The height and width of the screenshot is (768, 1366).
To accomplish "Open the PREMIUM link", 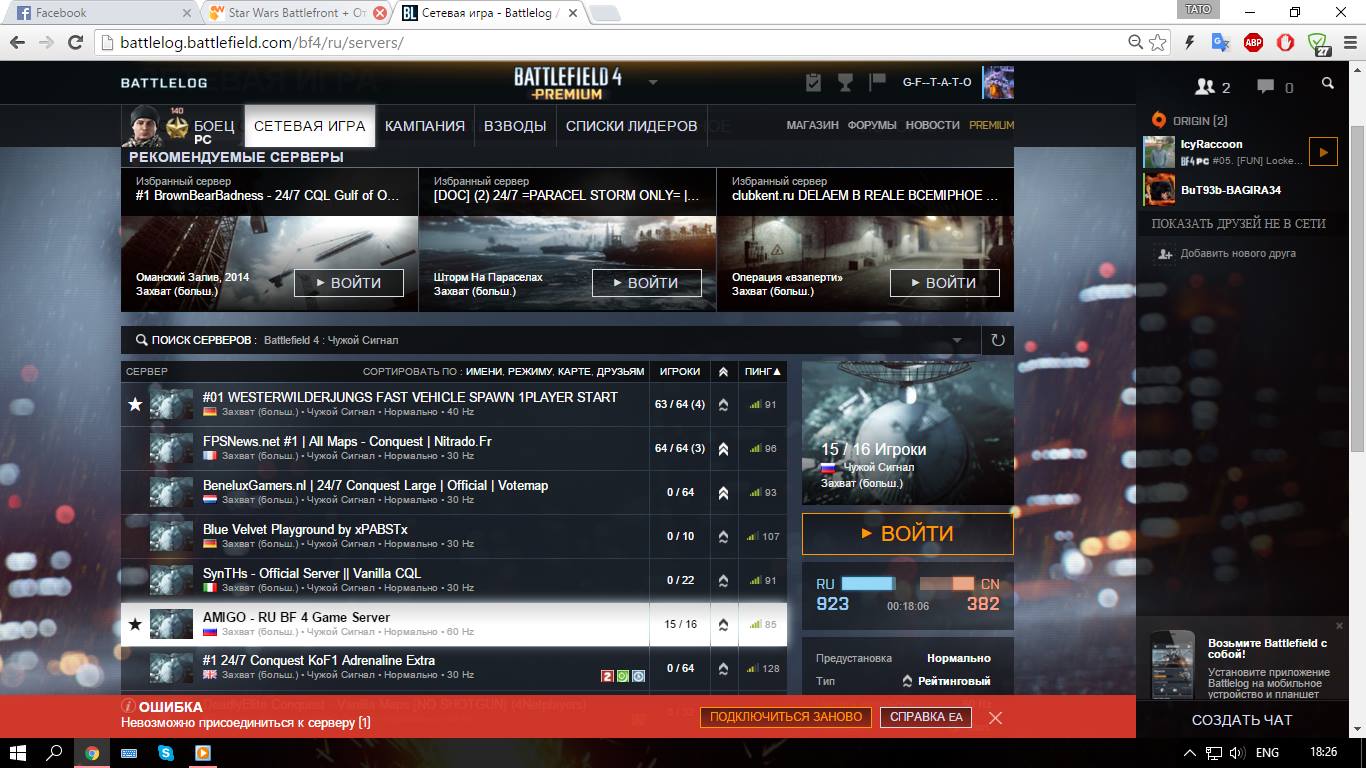I will click(x=991, y=125).
